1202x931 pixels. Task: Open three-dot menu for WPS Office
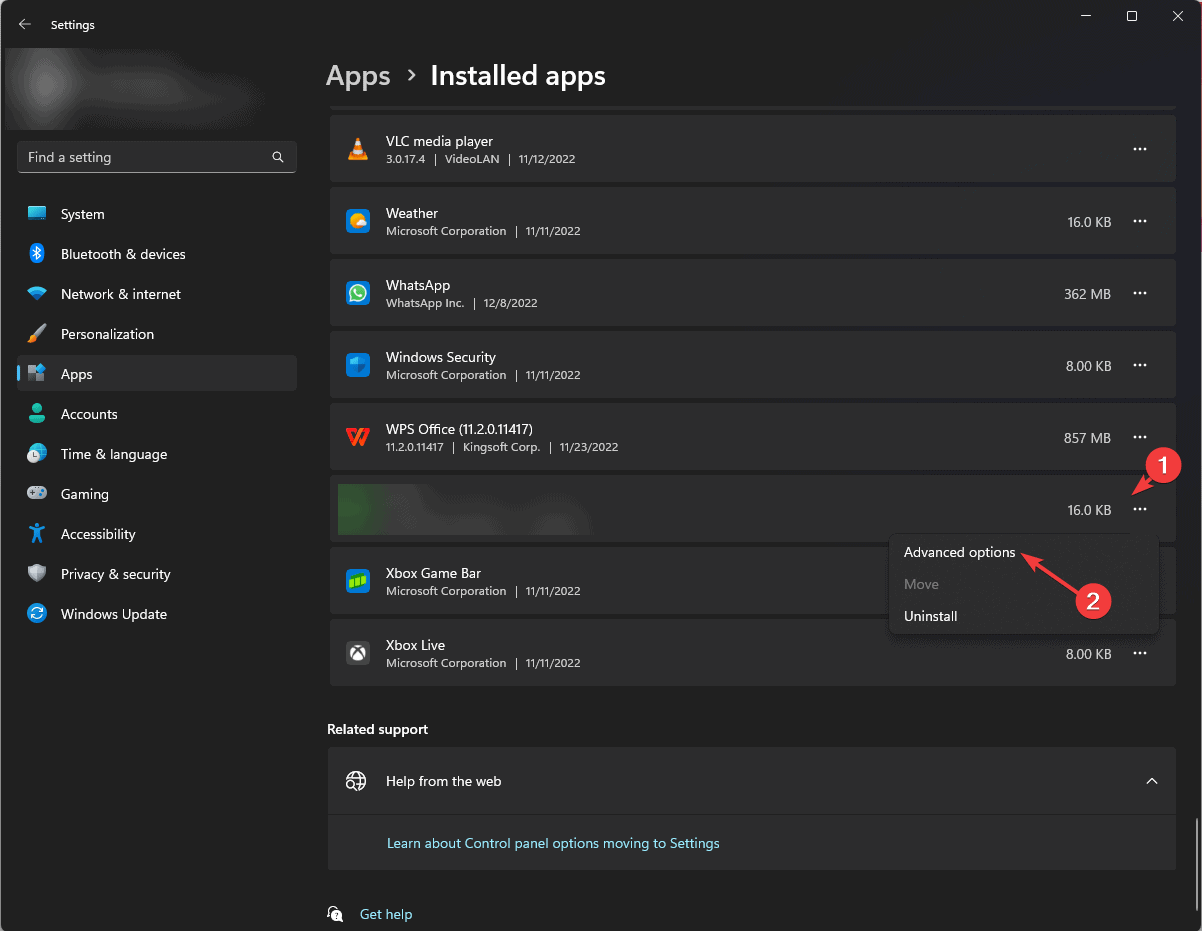(1139, 437)
